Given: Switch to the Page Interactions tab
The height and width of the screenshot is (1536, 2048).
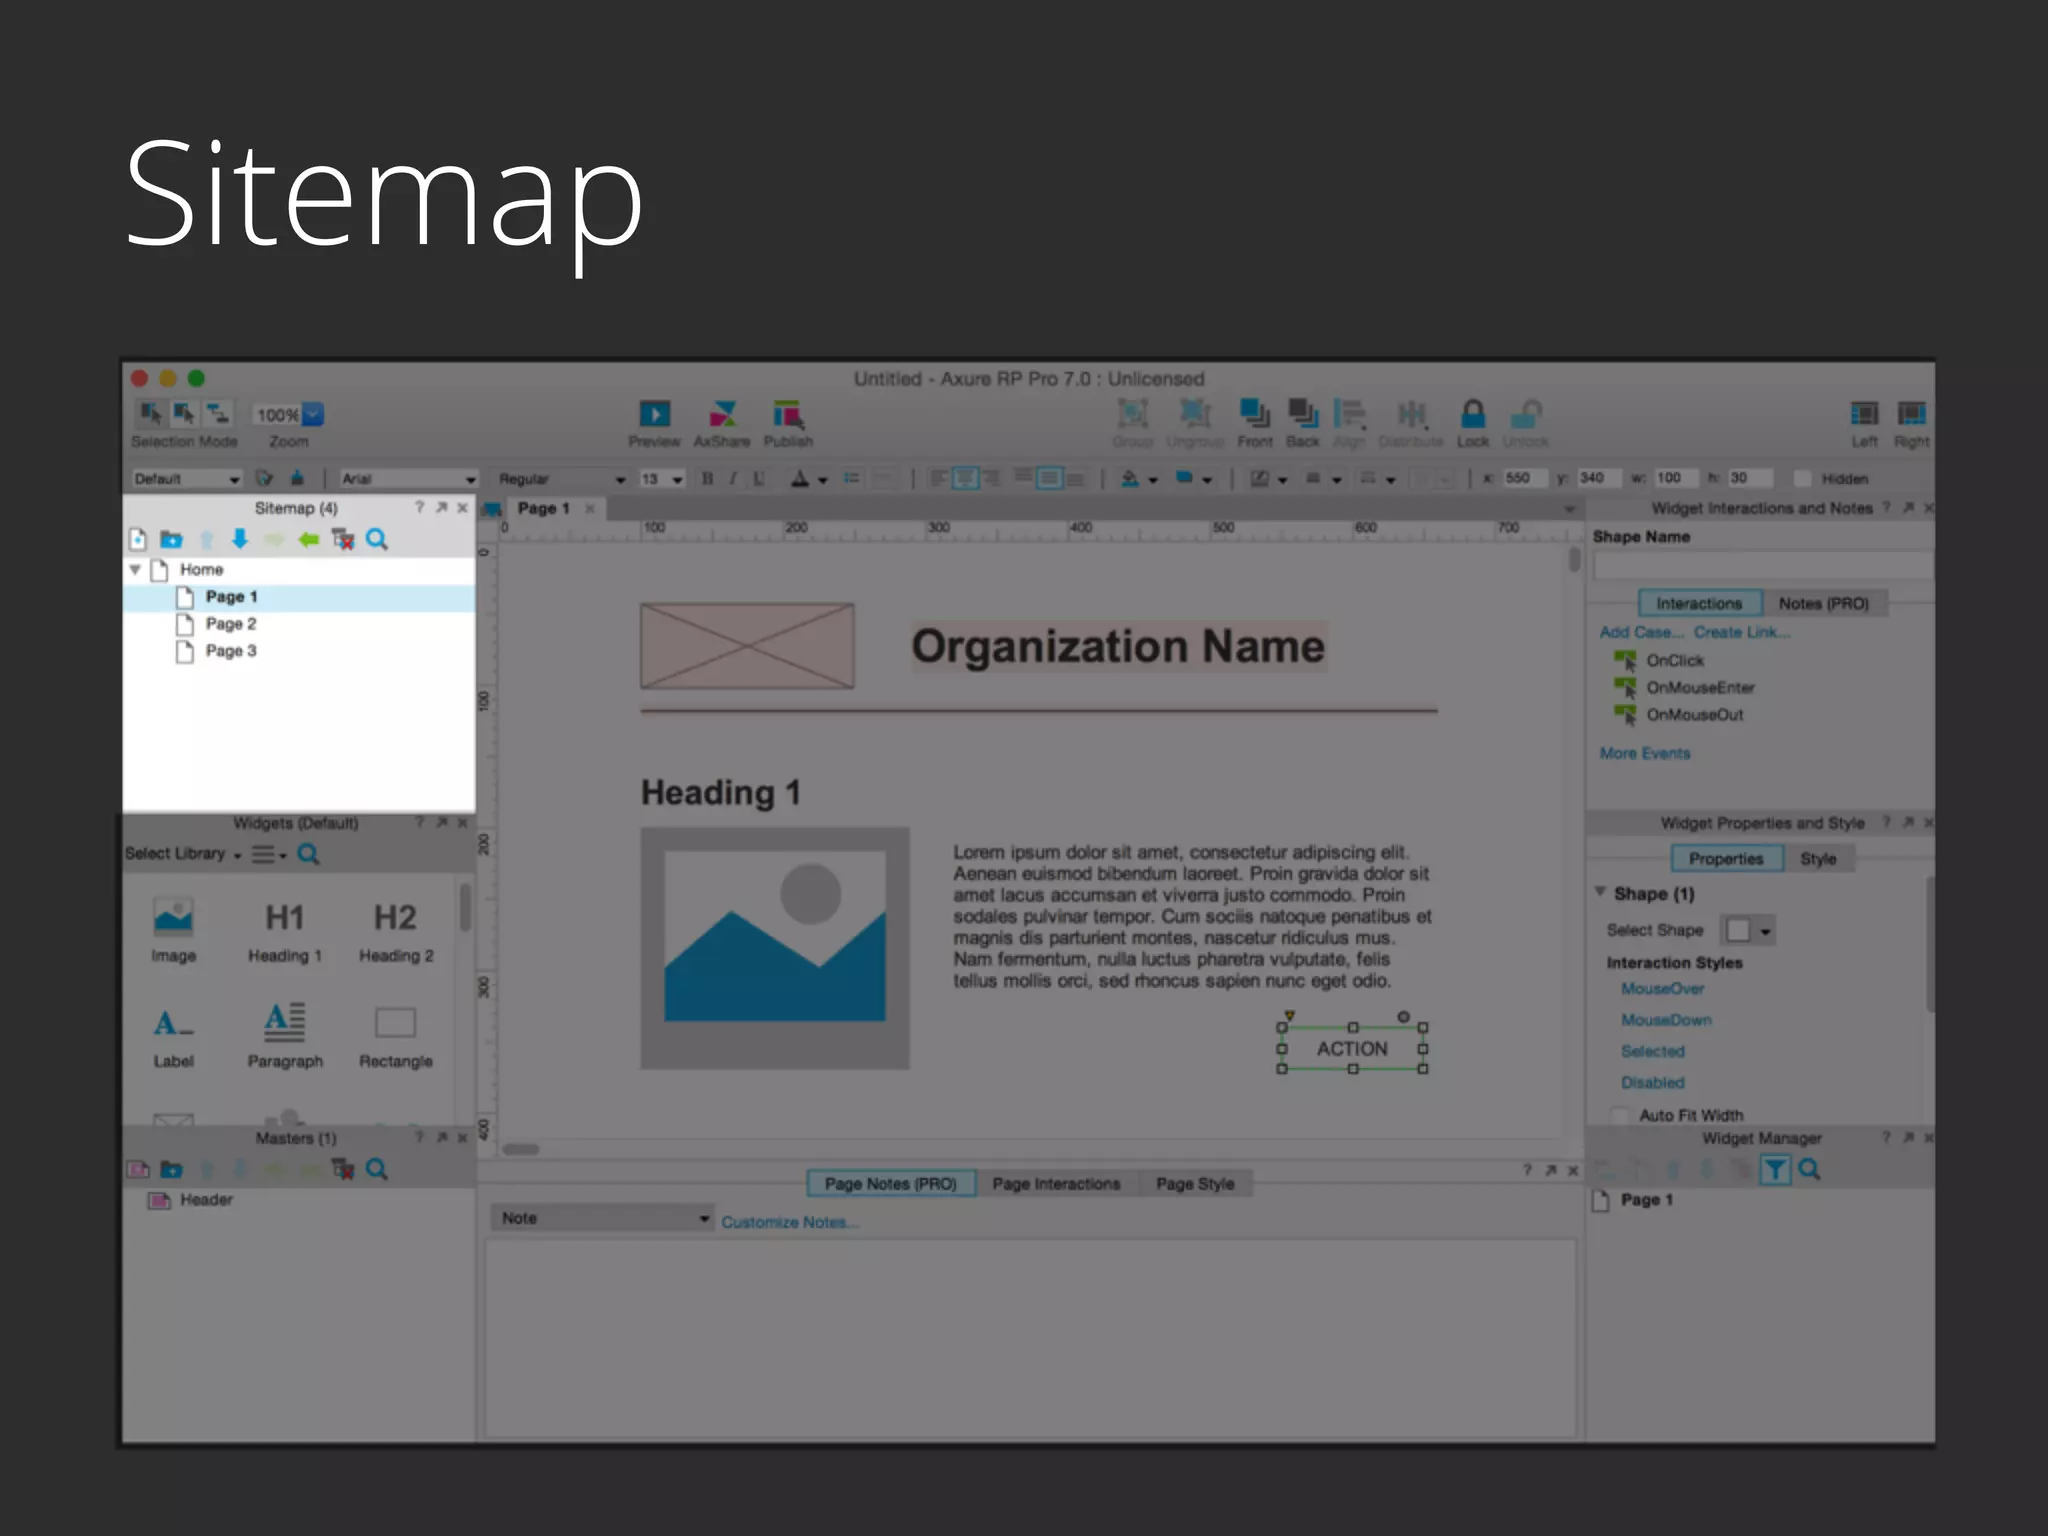Looking at the screenshot, I should click(1056, 1184).
